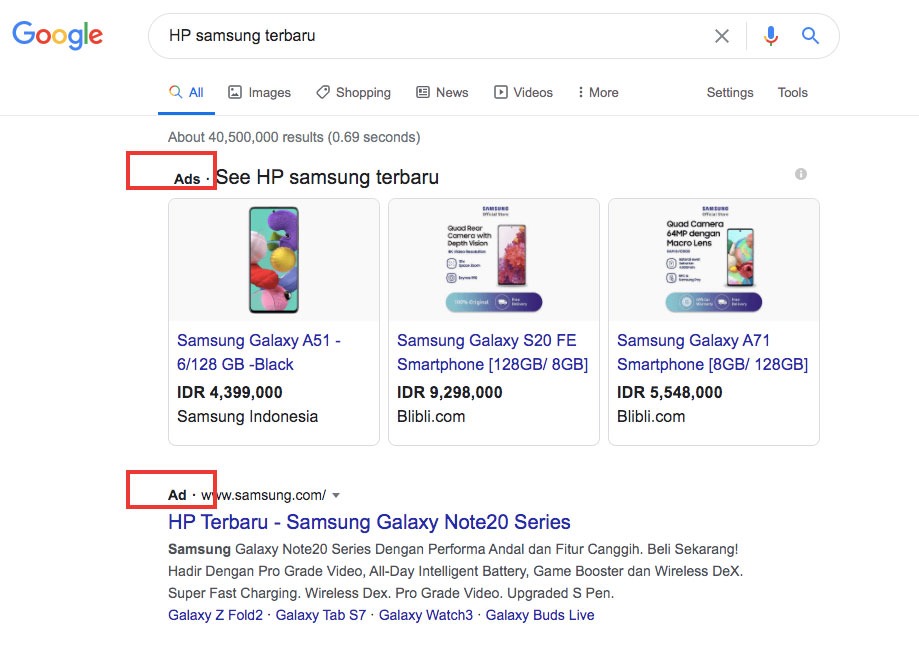The width and height of the screenshot is (919, 649).
Task: Open Tools options
Action: [792, 93]
